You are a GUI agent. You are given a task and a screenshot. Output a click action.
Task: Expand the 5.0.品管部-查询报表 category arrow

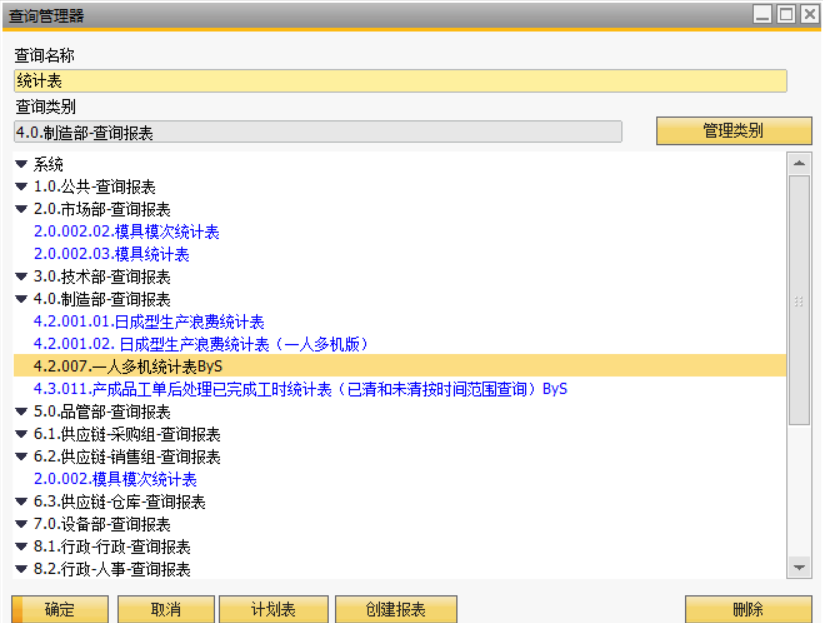click(x=22, y=412)
